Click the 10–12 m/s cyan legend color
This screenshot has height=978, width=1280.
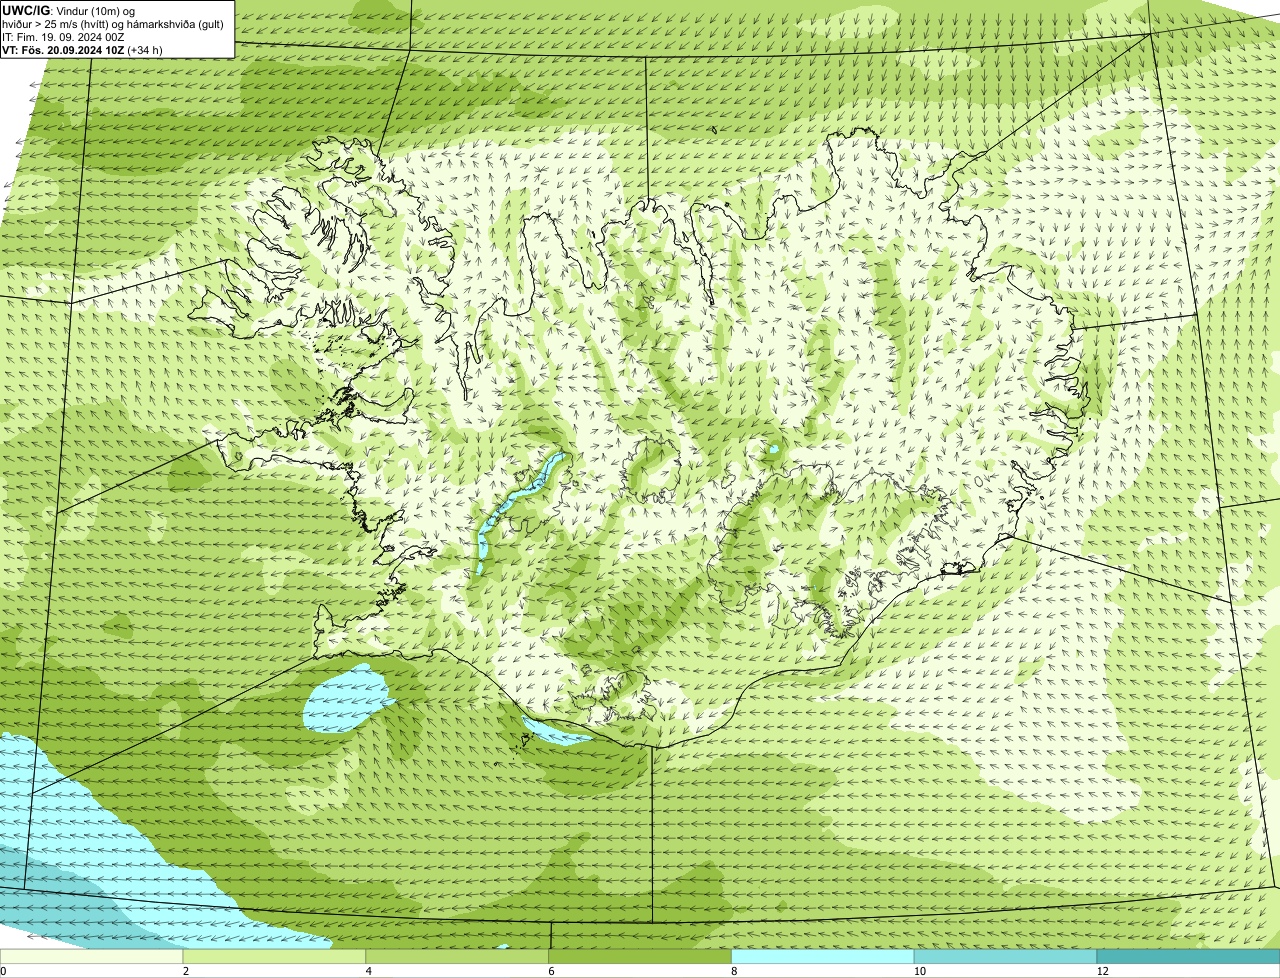point(1006,957)
